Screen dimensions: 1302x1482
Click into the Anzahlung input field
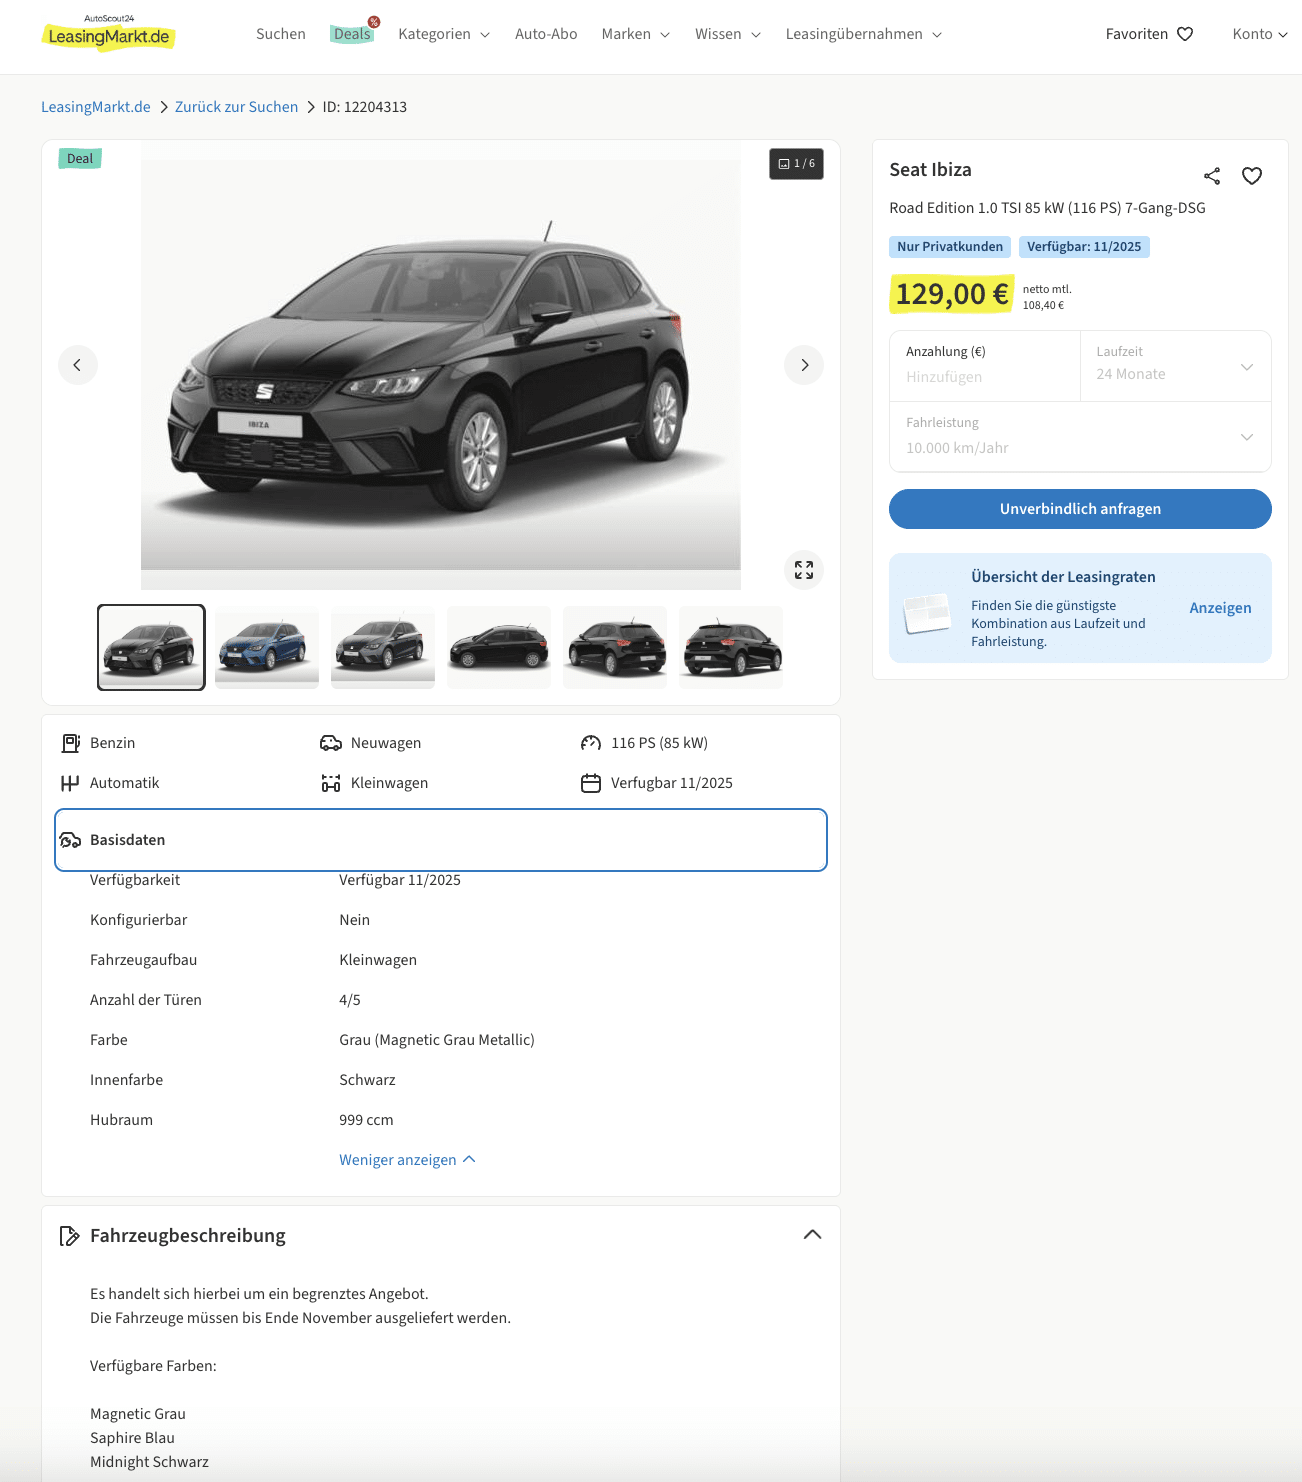point(984,376)
